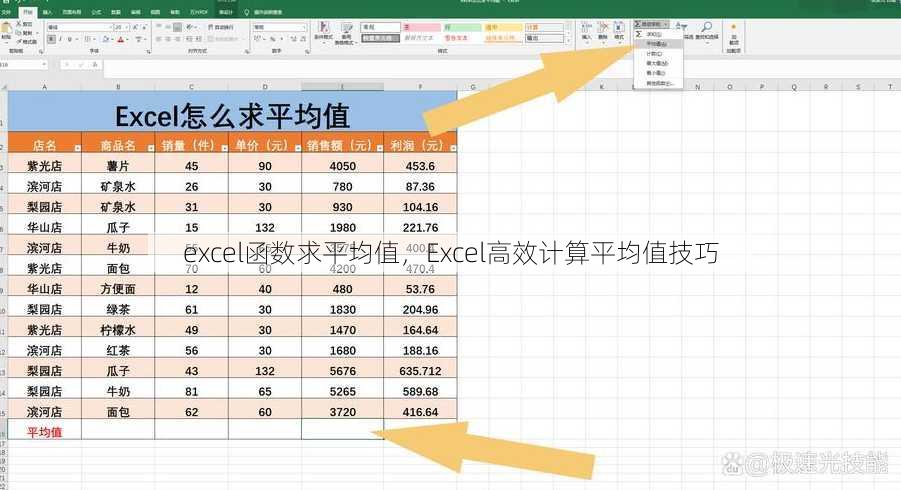The image size is (901, 490).
Task: Click the Paste clipboard icon
Action: click(6, 27)
